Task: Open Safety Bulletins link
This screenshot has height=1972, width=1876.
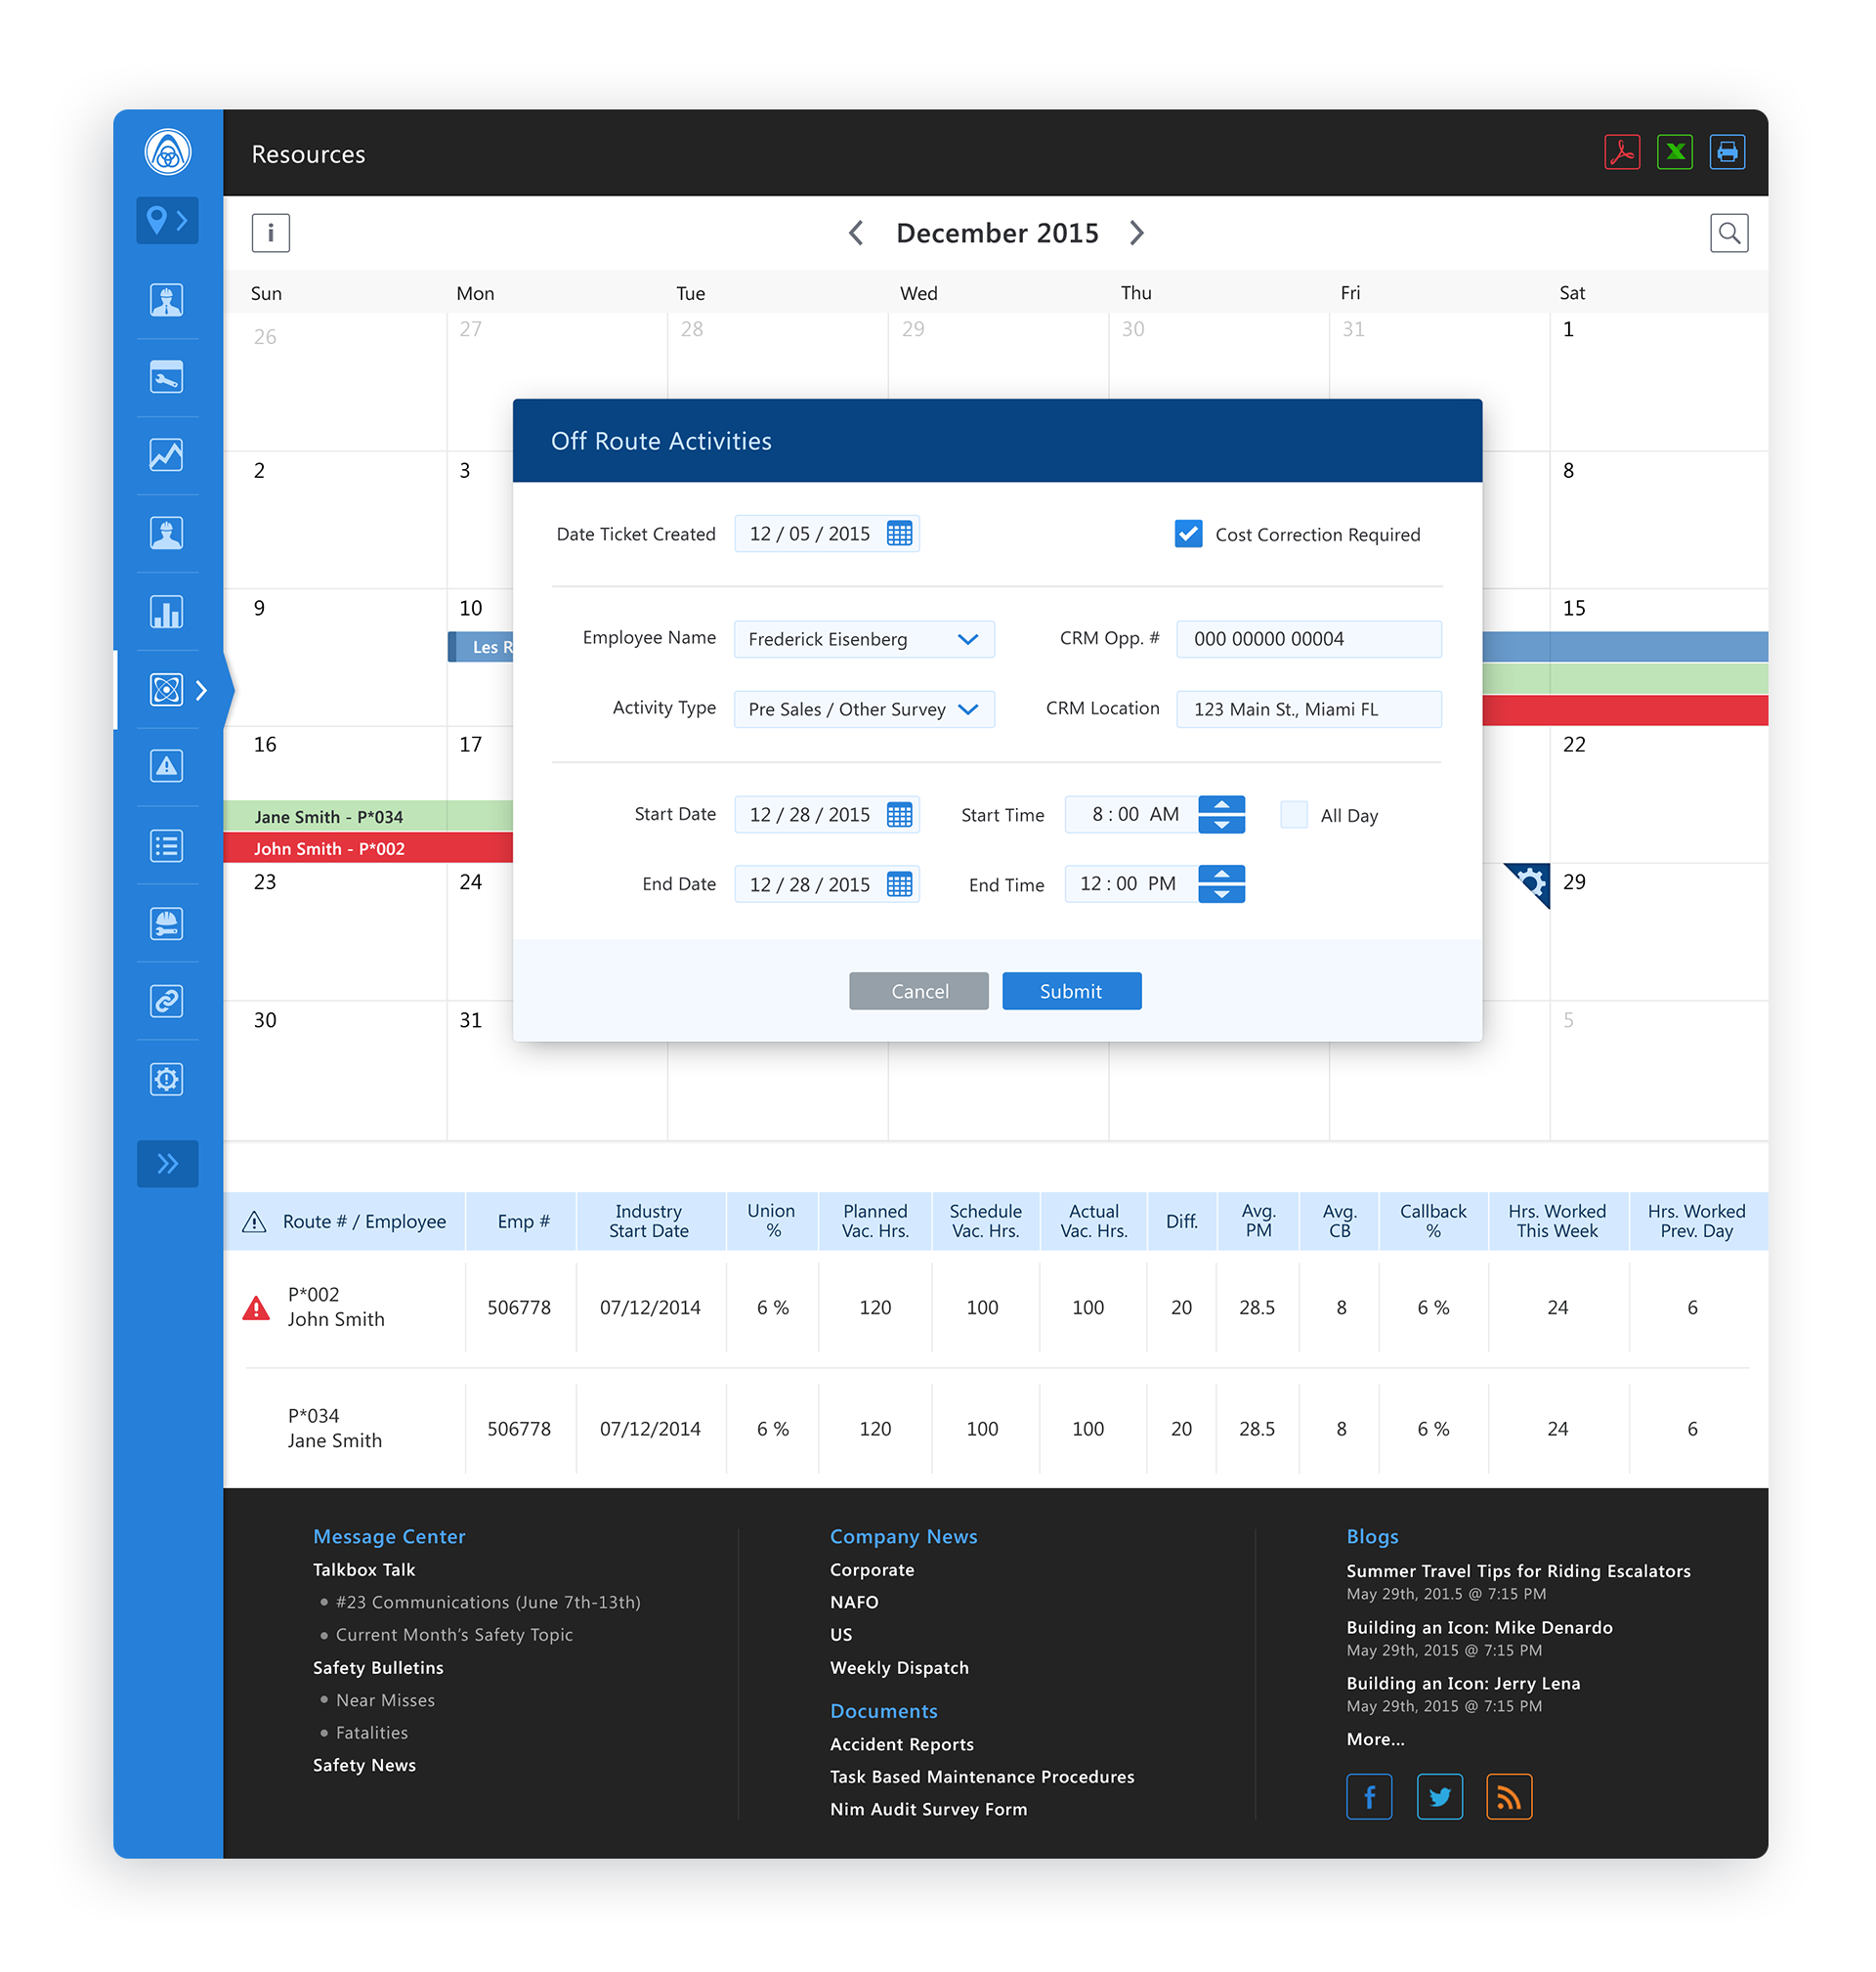Action: 378,1668
